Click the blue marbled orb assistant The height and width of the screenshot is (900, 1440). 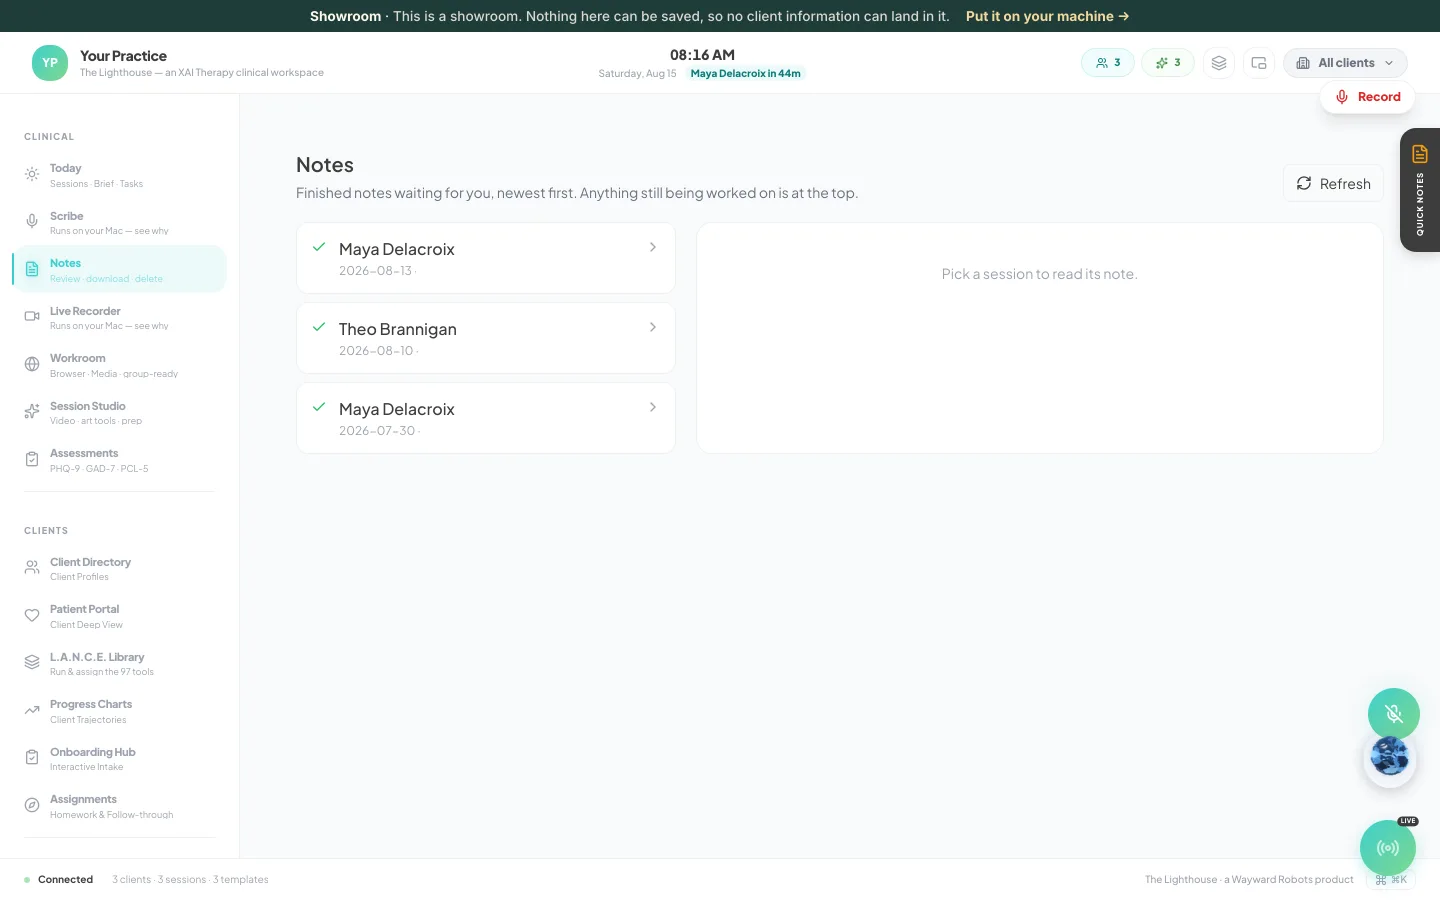[x=1390, y=758]
